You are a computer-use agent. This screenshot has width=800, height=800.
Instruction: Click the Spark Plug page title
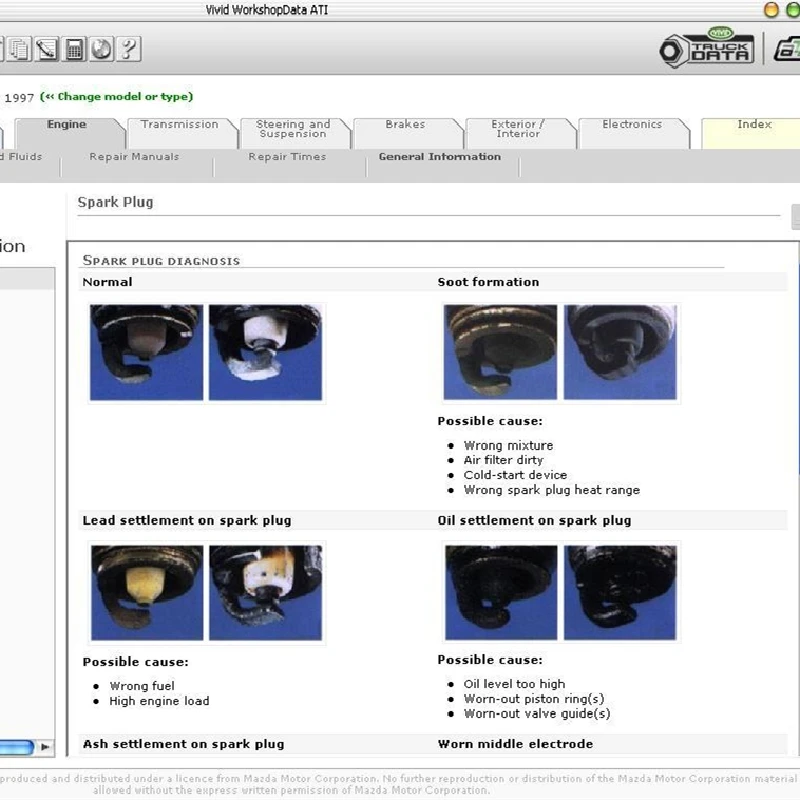click(115, 203)
